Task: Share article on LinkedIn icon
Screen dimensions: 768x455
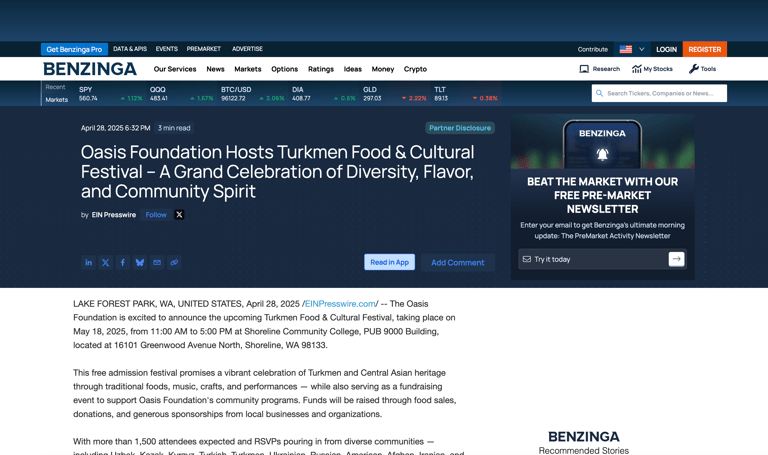Action: point(89,263)
